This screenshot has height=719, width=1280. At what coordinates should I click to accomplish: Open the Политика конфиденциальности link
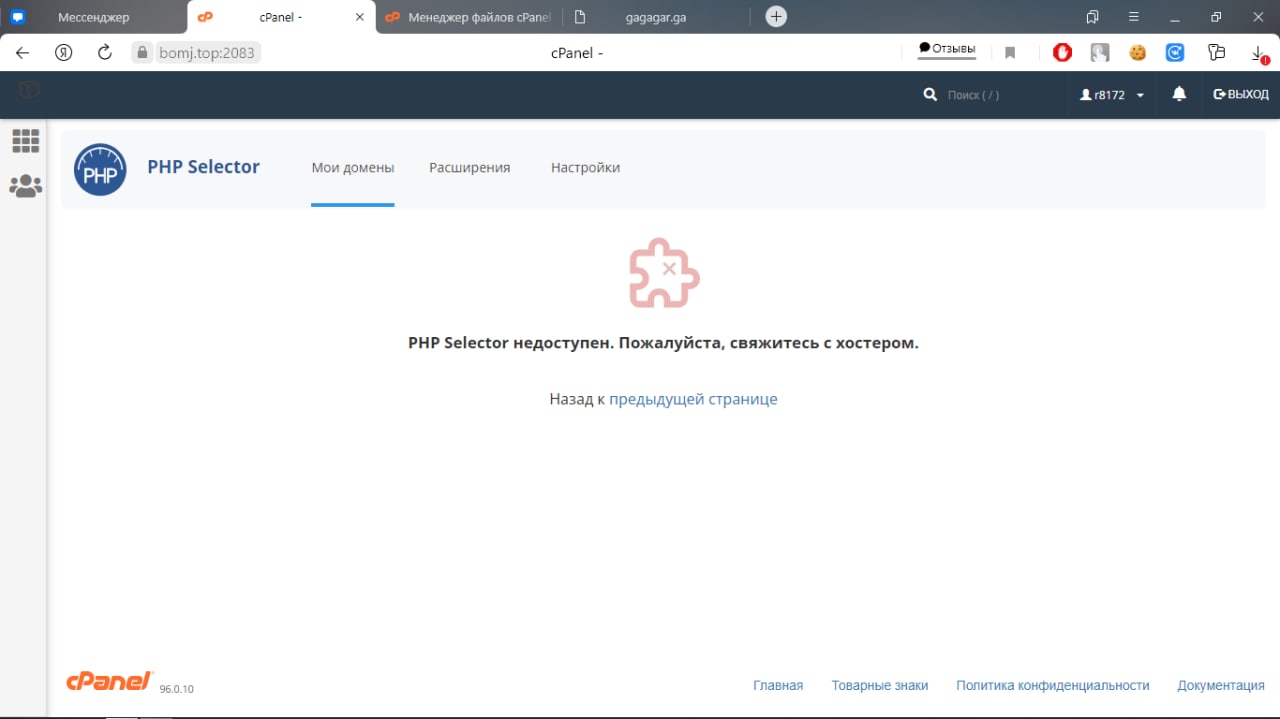click(x=1053, y=686)
